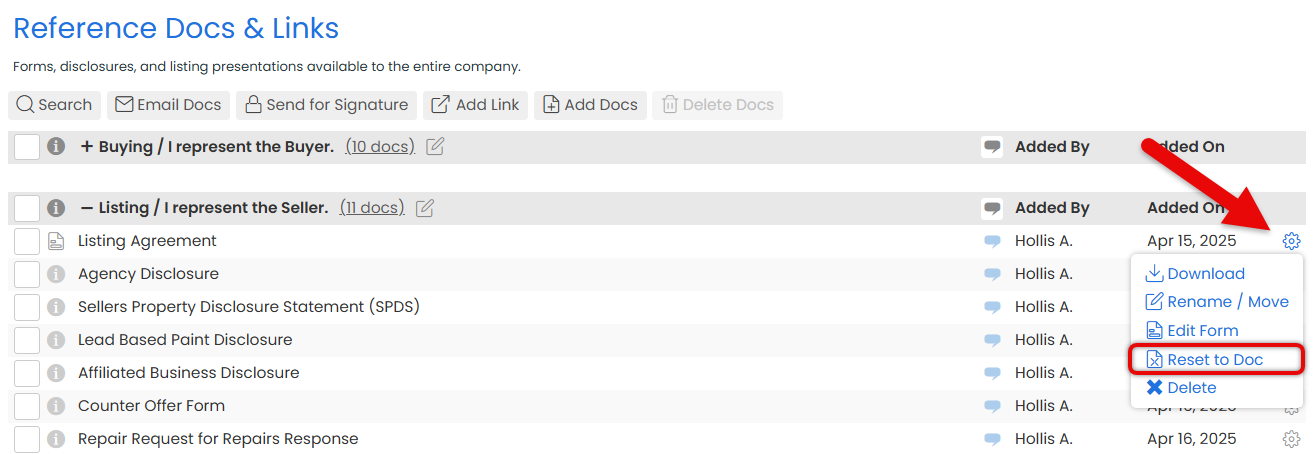Viewport: 1315px width, 454px height.
Task: Click the gear icon for Listing Agreement
Action: [x=1291, y=241]
